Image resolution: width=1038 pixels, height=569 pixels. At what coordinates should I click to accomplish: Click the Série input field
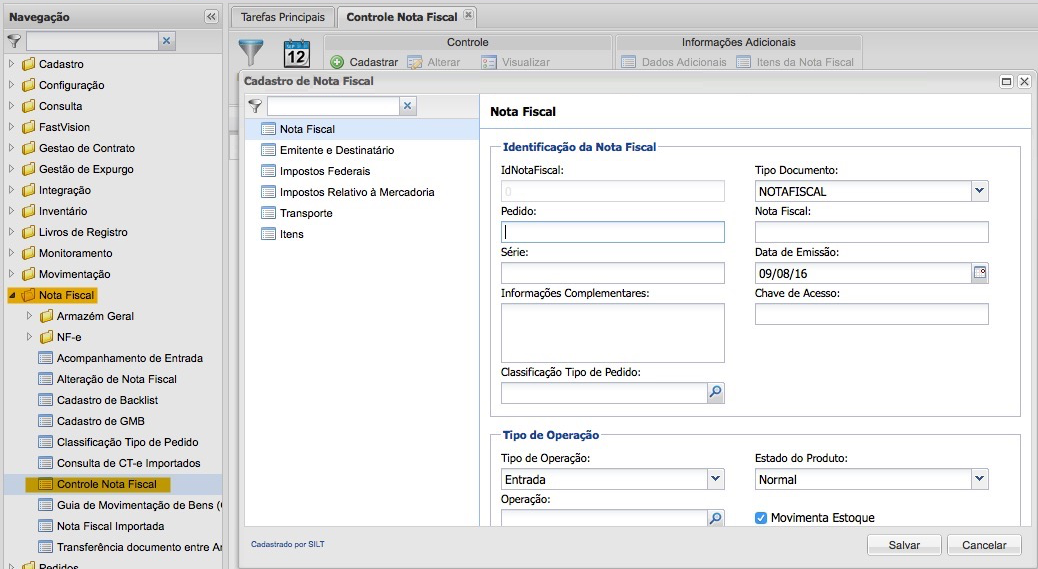[x=612, y=273]
